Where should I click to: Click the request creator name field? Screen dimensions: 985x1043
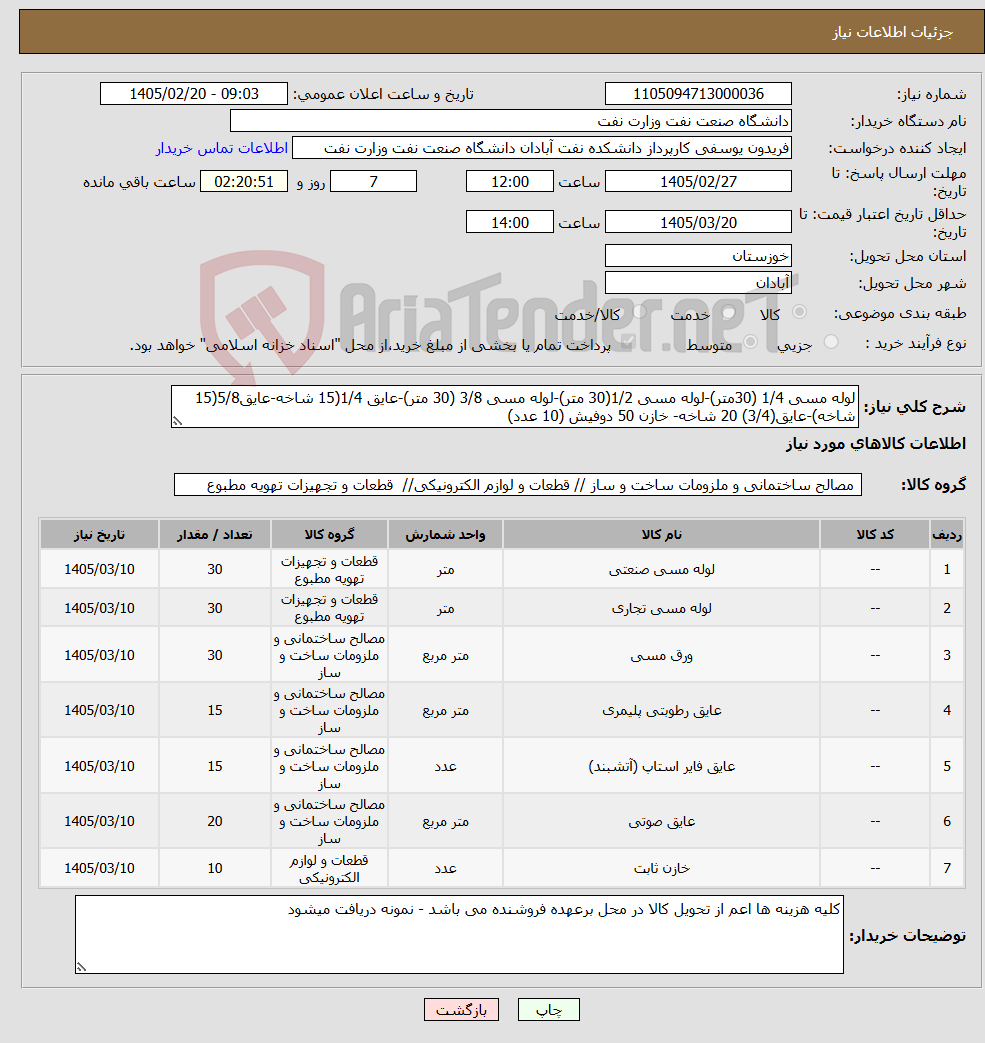tap(542, 148)
